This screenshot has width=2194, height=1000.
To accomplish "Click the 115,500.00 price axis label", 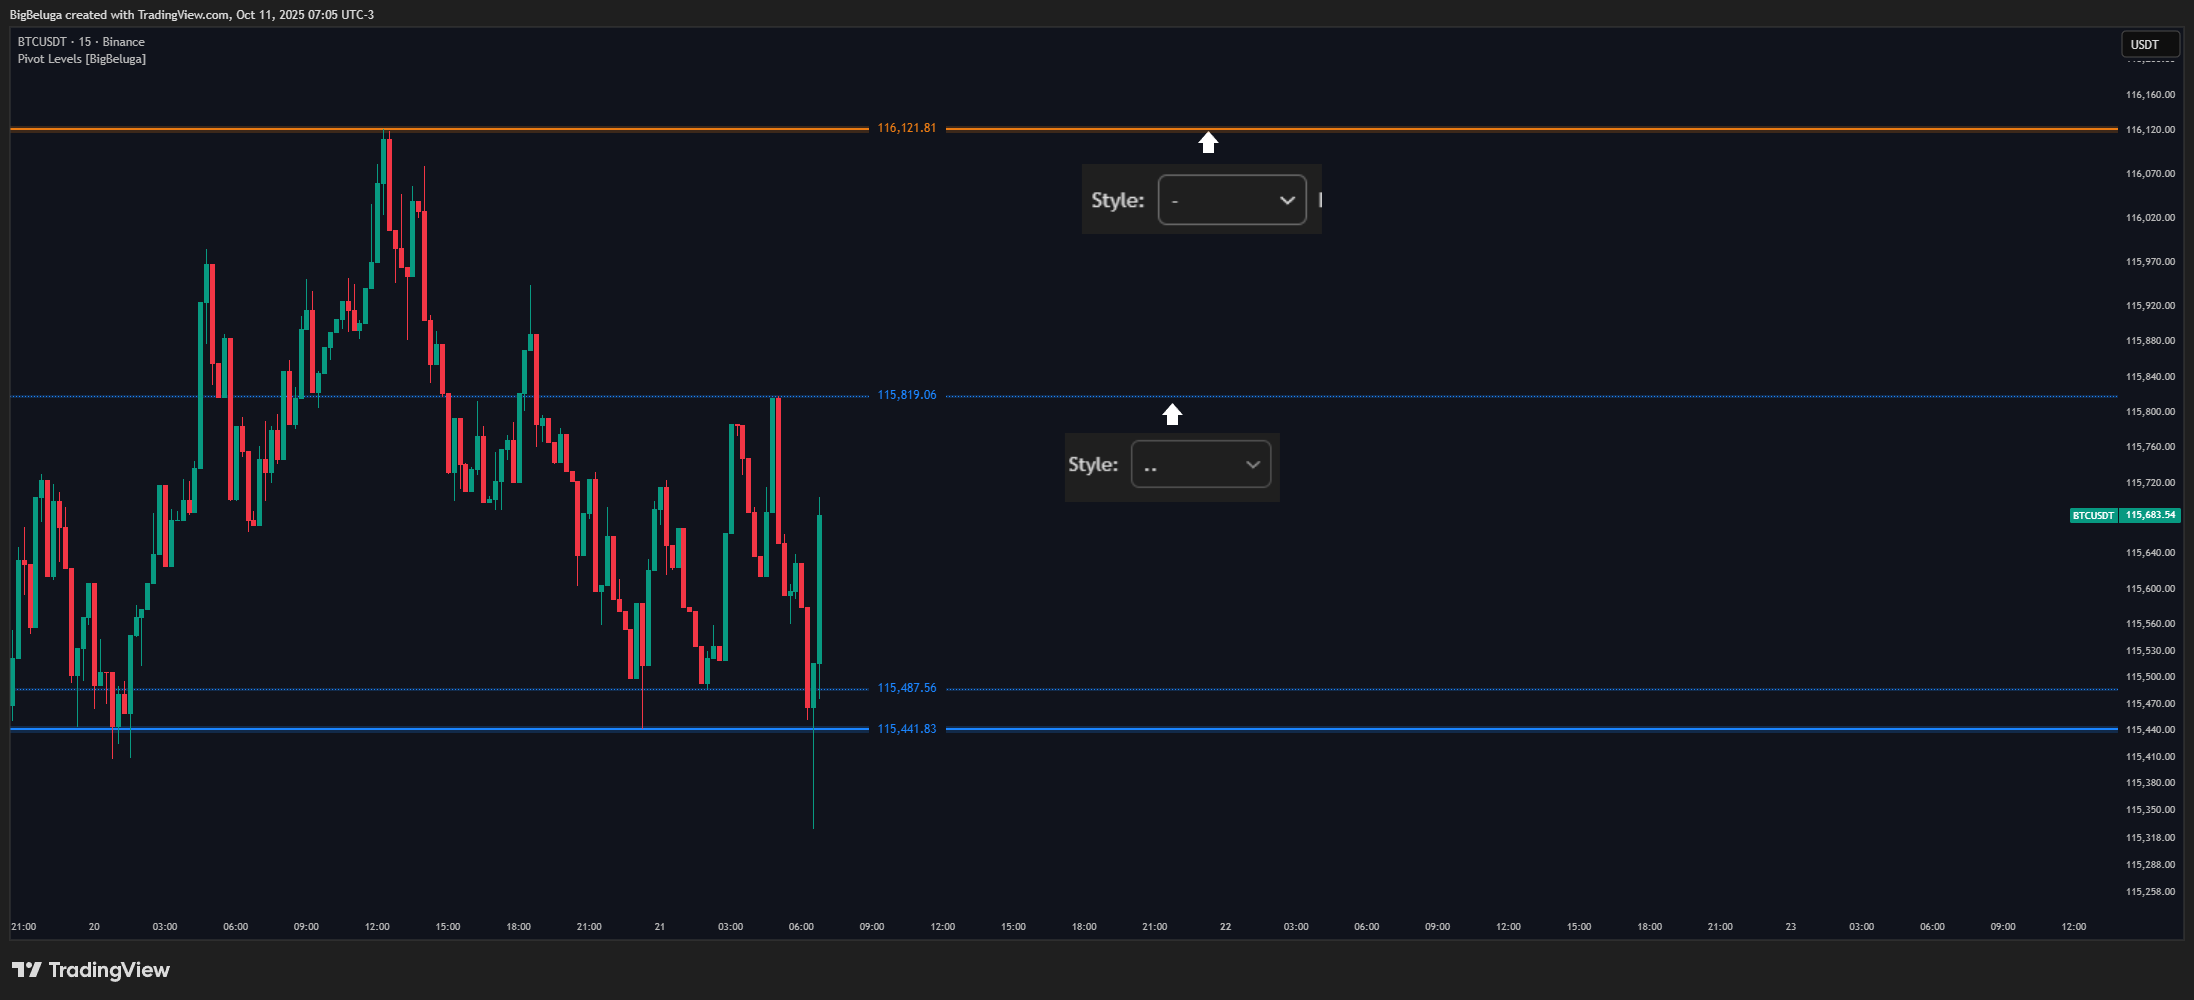I will [x=2150, y=677].
